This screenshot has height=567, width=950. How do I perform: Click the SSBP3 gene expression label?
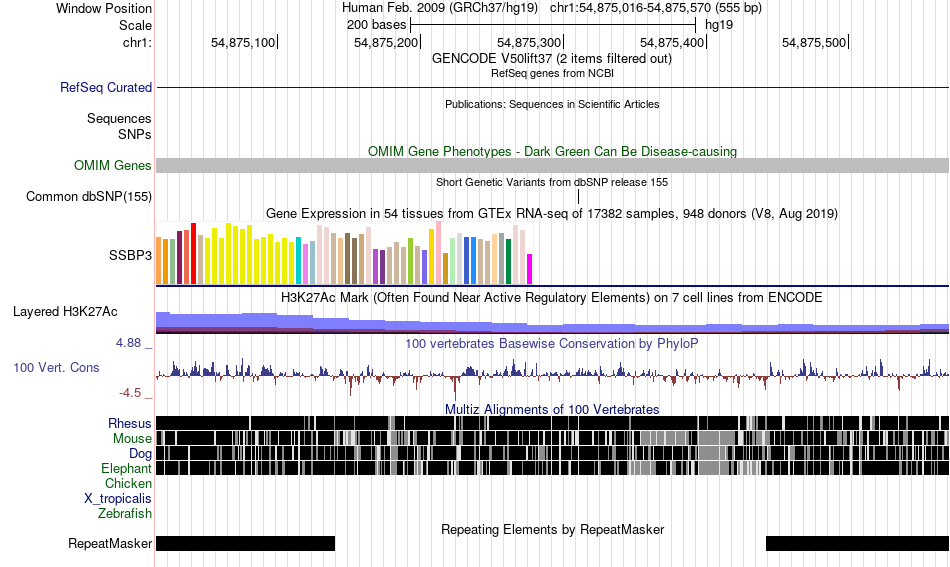coord(130,256)
